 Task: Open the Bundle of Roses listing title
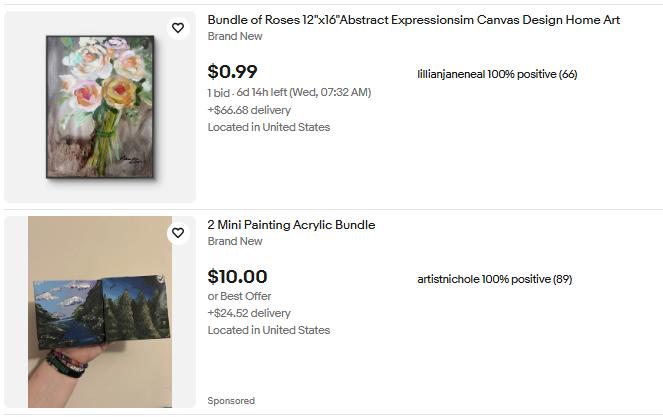pos(413,20)
